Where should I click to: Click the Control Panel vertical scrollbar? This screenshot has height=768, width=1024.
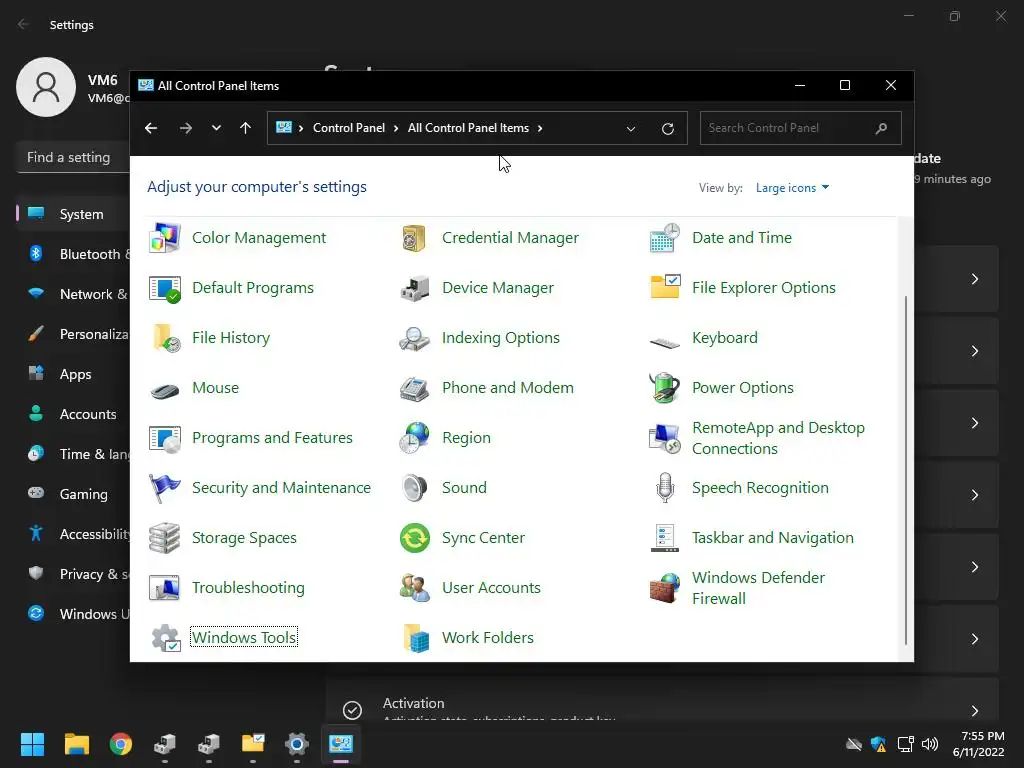click(906, 470)
